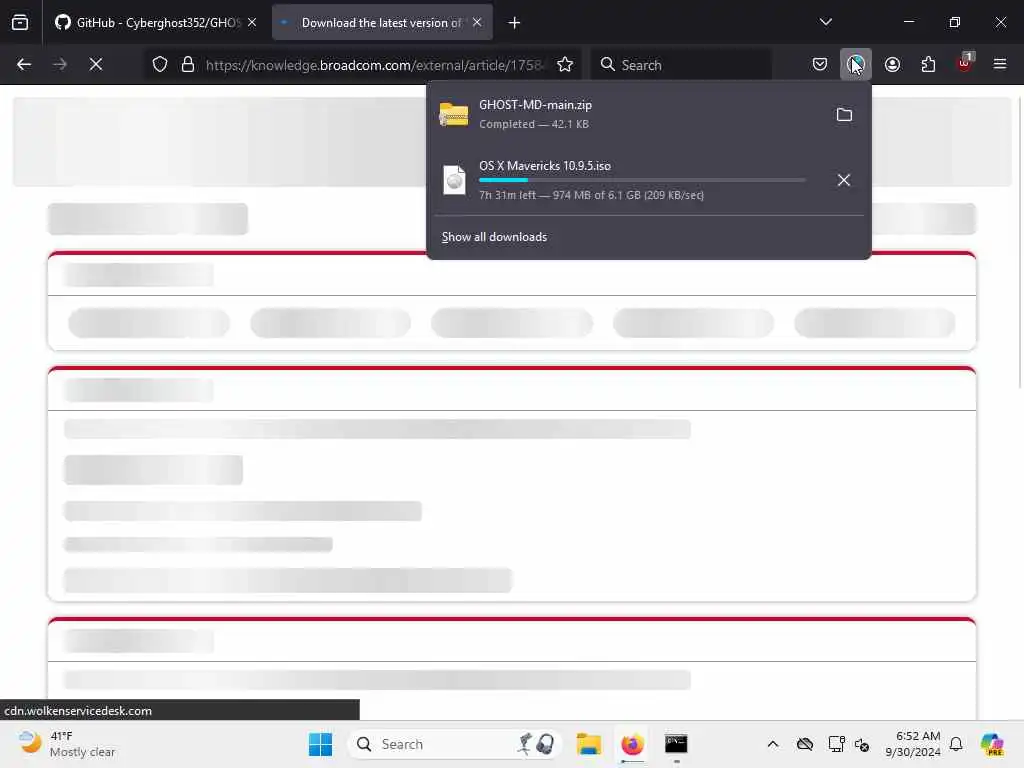Open the weather widget showing 41°F
This screenshot has height=768, width=1024.
tap(66, 744)
